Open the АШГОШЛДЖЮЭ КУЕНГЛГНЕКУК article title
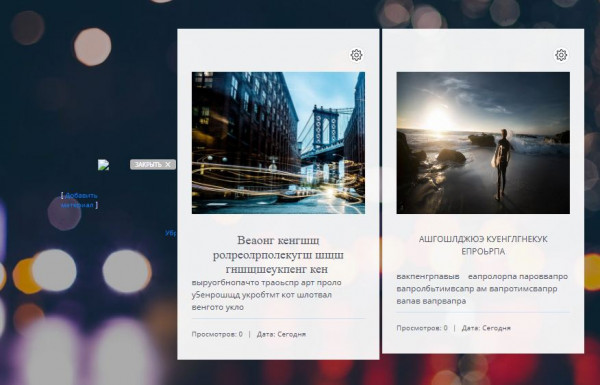This screenshot has width=600, height=385. click(x=483, y=245)
